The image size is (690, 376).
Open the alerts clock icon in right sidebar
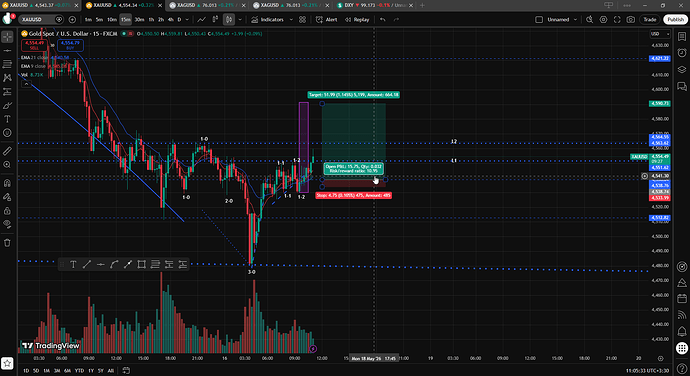(x=682, y=53)
